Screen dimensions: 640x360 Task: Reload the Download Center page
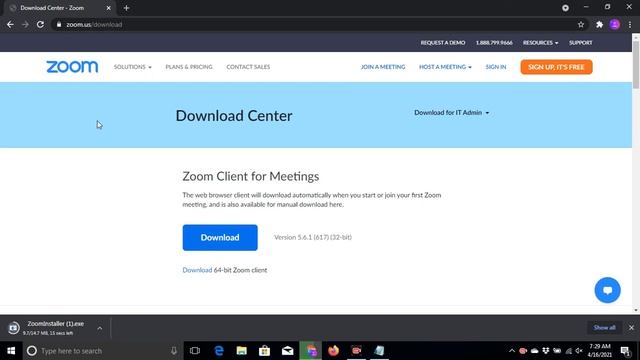[x=40, y=24]
